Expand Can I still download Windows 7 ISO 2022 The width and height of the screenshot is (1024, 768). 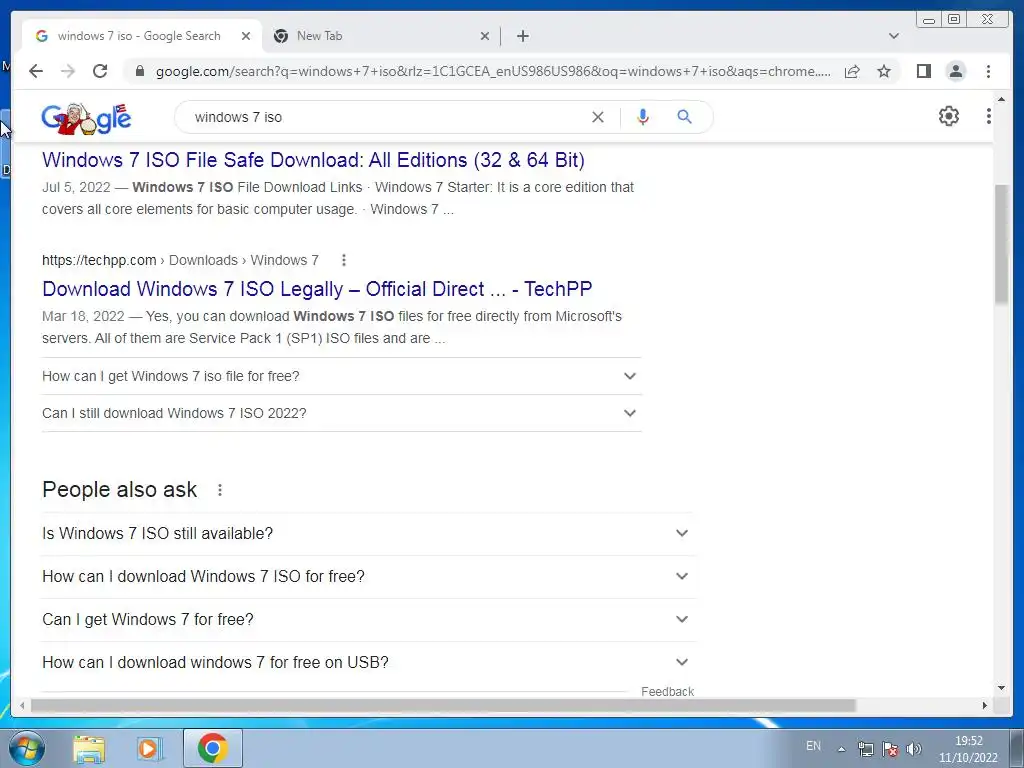[341, 413]
